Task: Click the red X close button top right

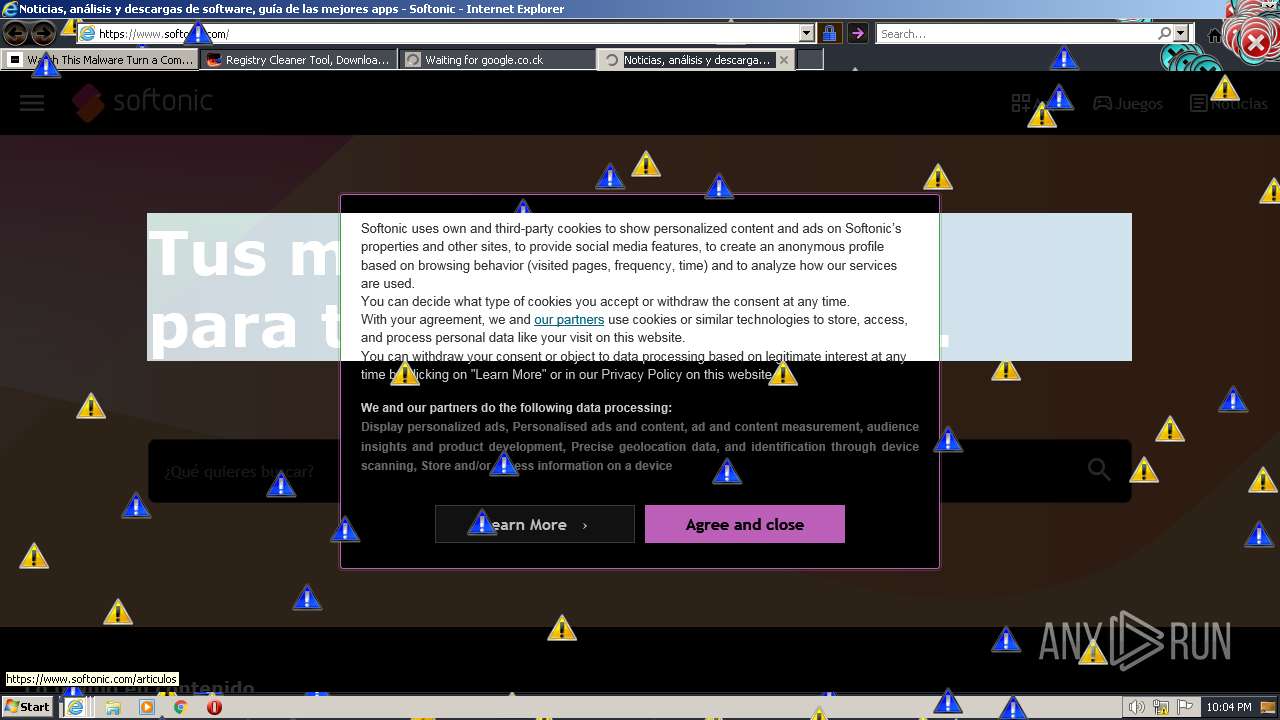Action: 1255,42
